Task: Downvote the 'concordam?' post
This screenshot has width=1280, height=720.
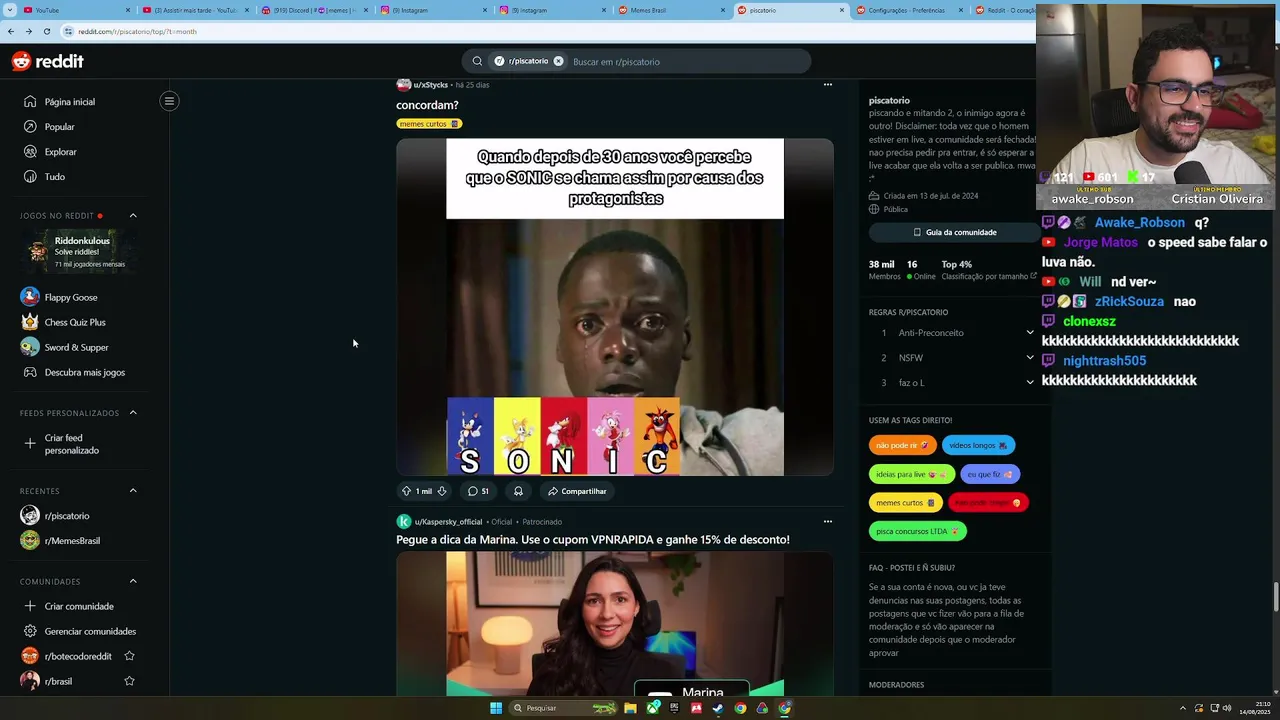Action: pos(442,491)
